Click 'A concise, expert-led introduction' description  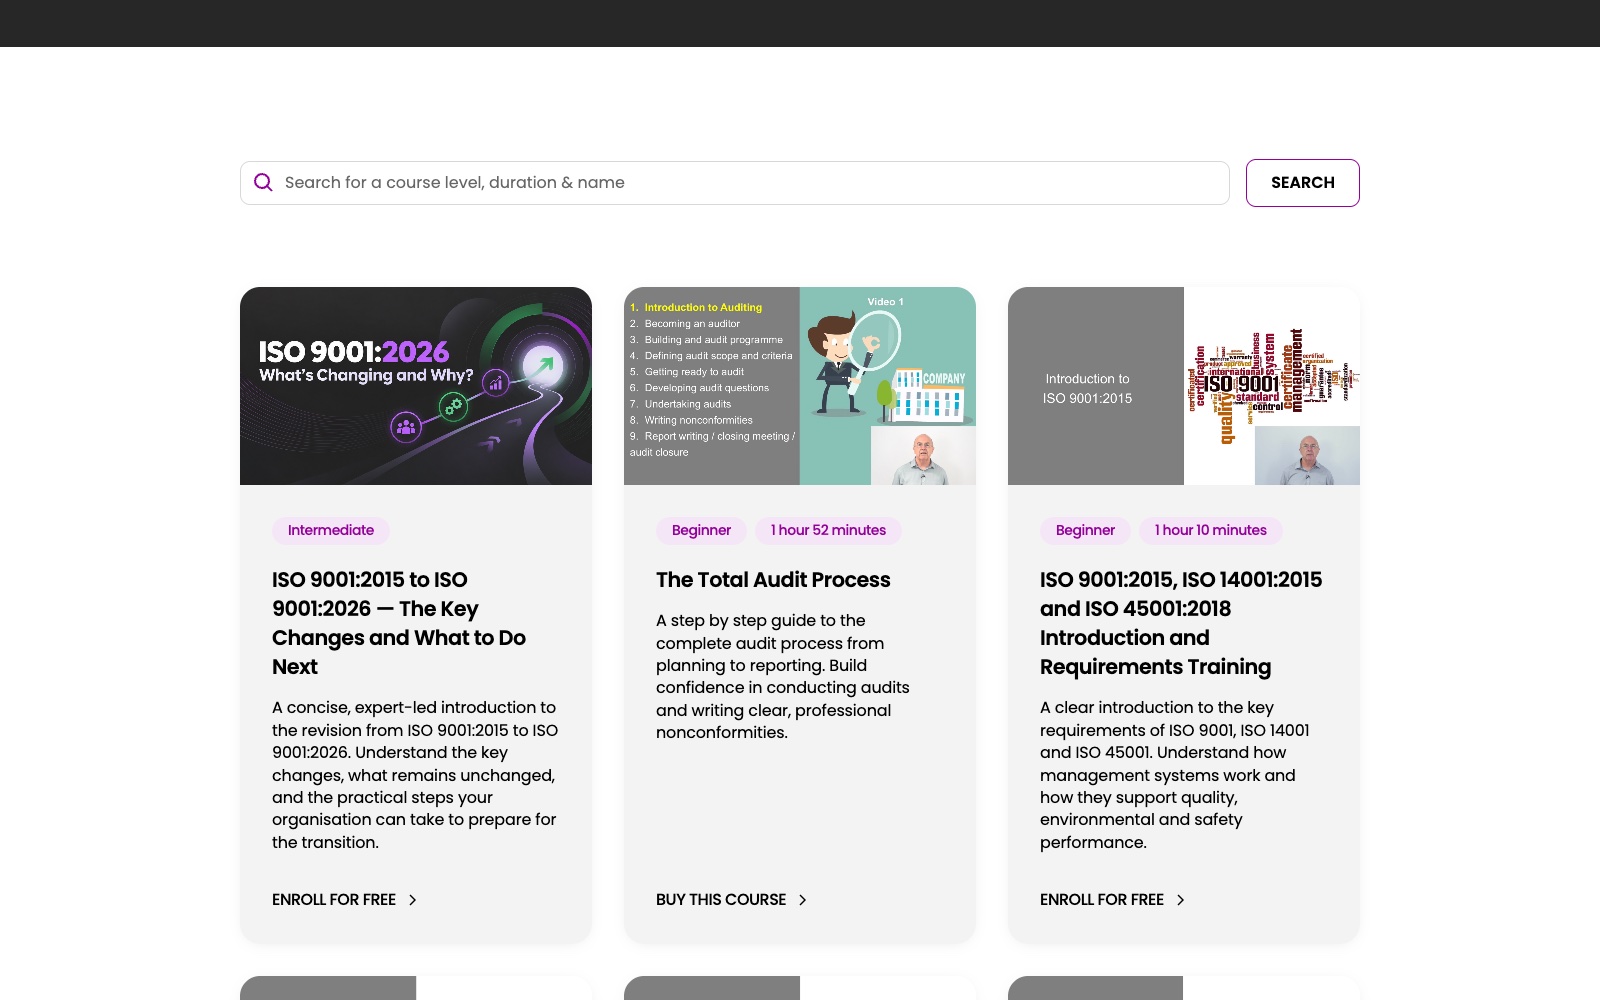click(x=415, y=775)
